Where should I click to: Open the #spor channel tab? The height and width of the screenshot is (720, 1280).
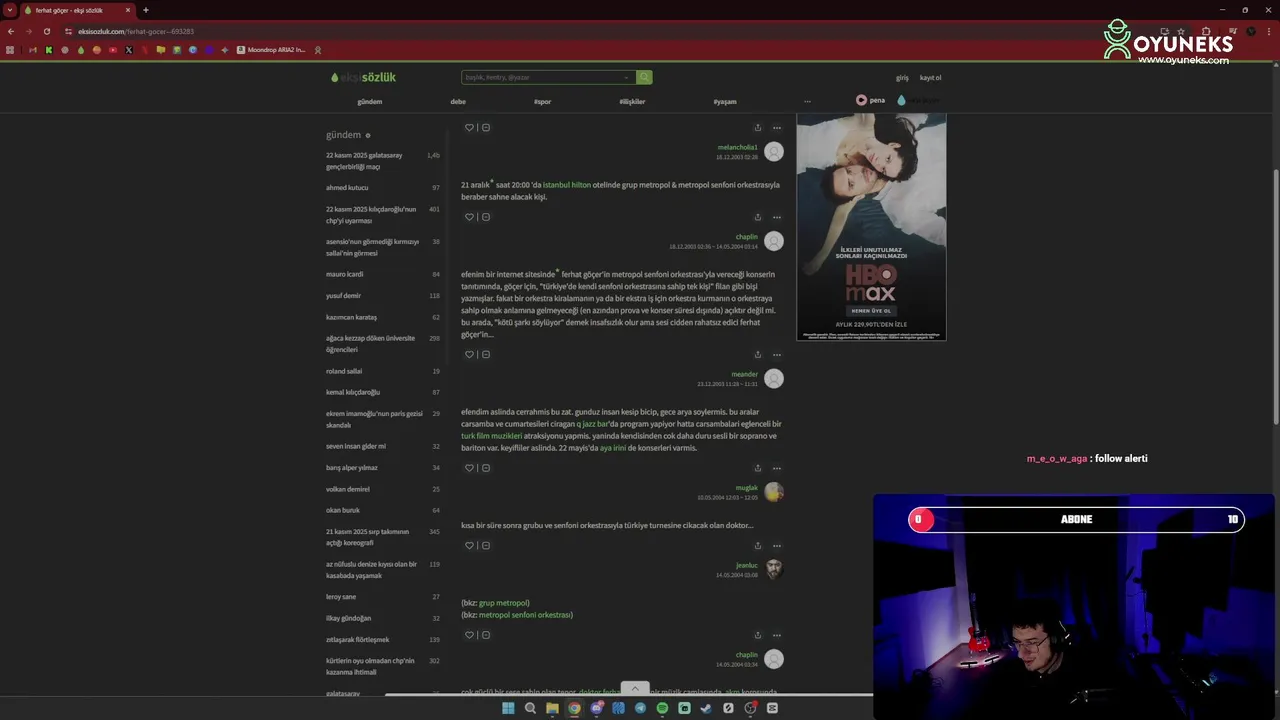(542, 101)
